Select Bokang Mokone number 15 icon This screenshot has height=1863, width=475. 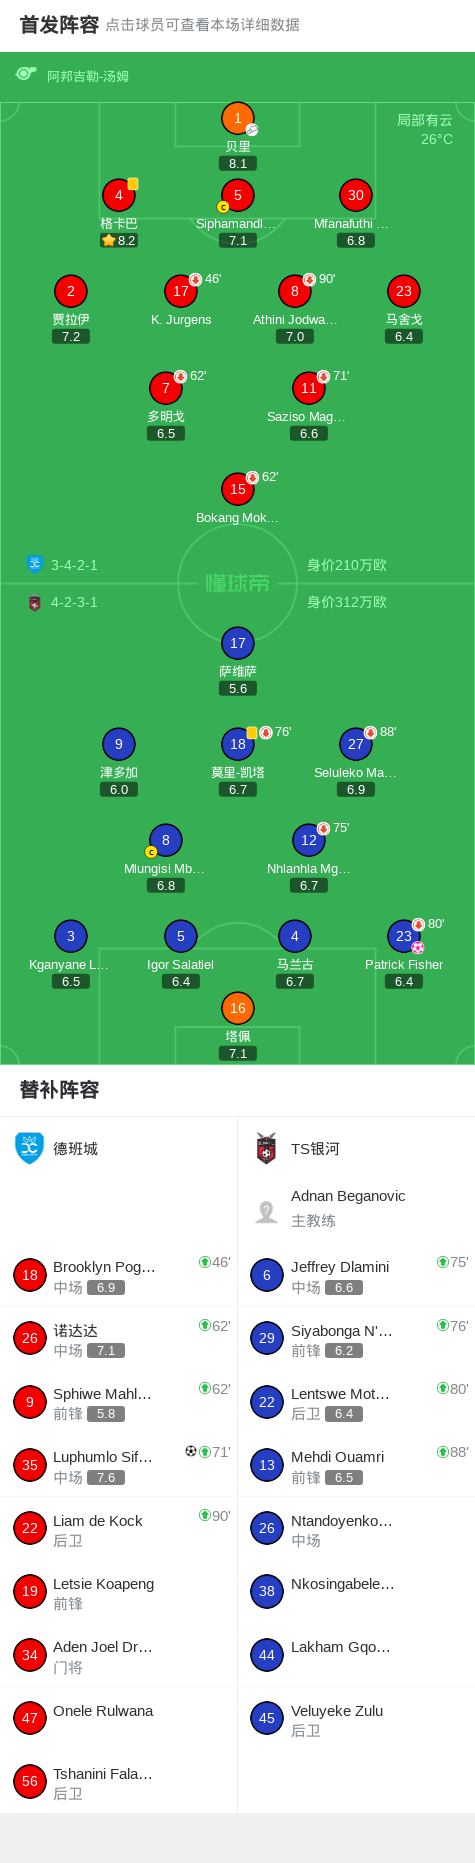coord(238,489)
